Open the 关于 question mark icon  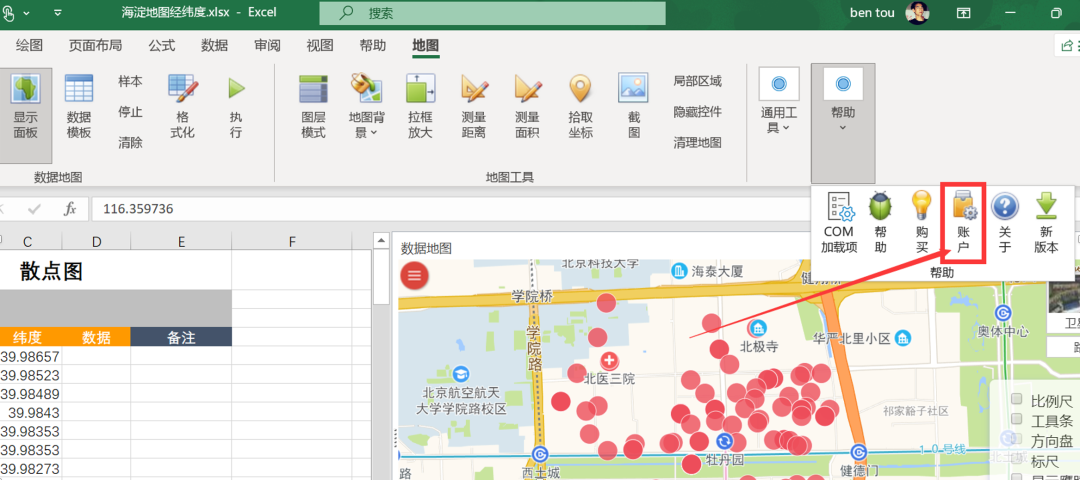[1005, 207]
